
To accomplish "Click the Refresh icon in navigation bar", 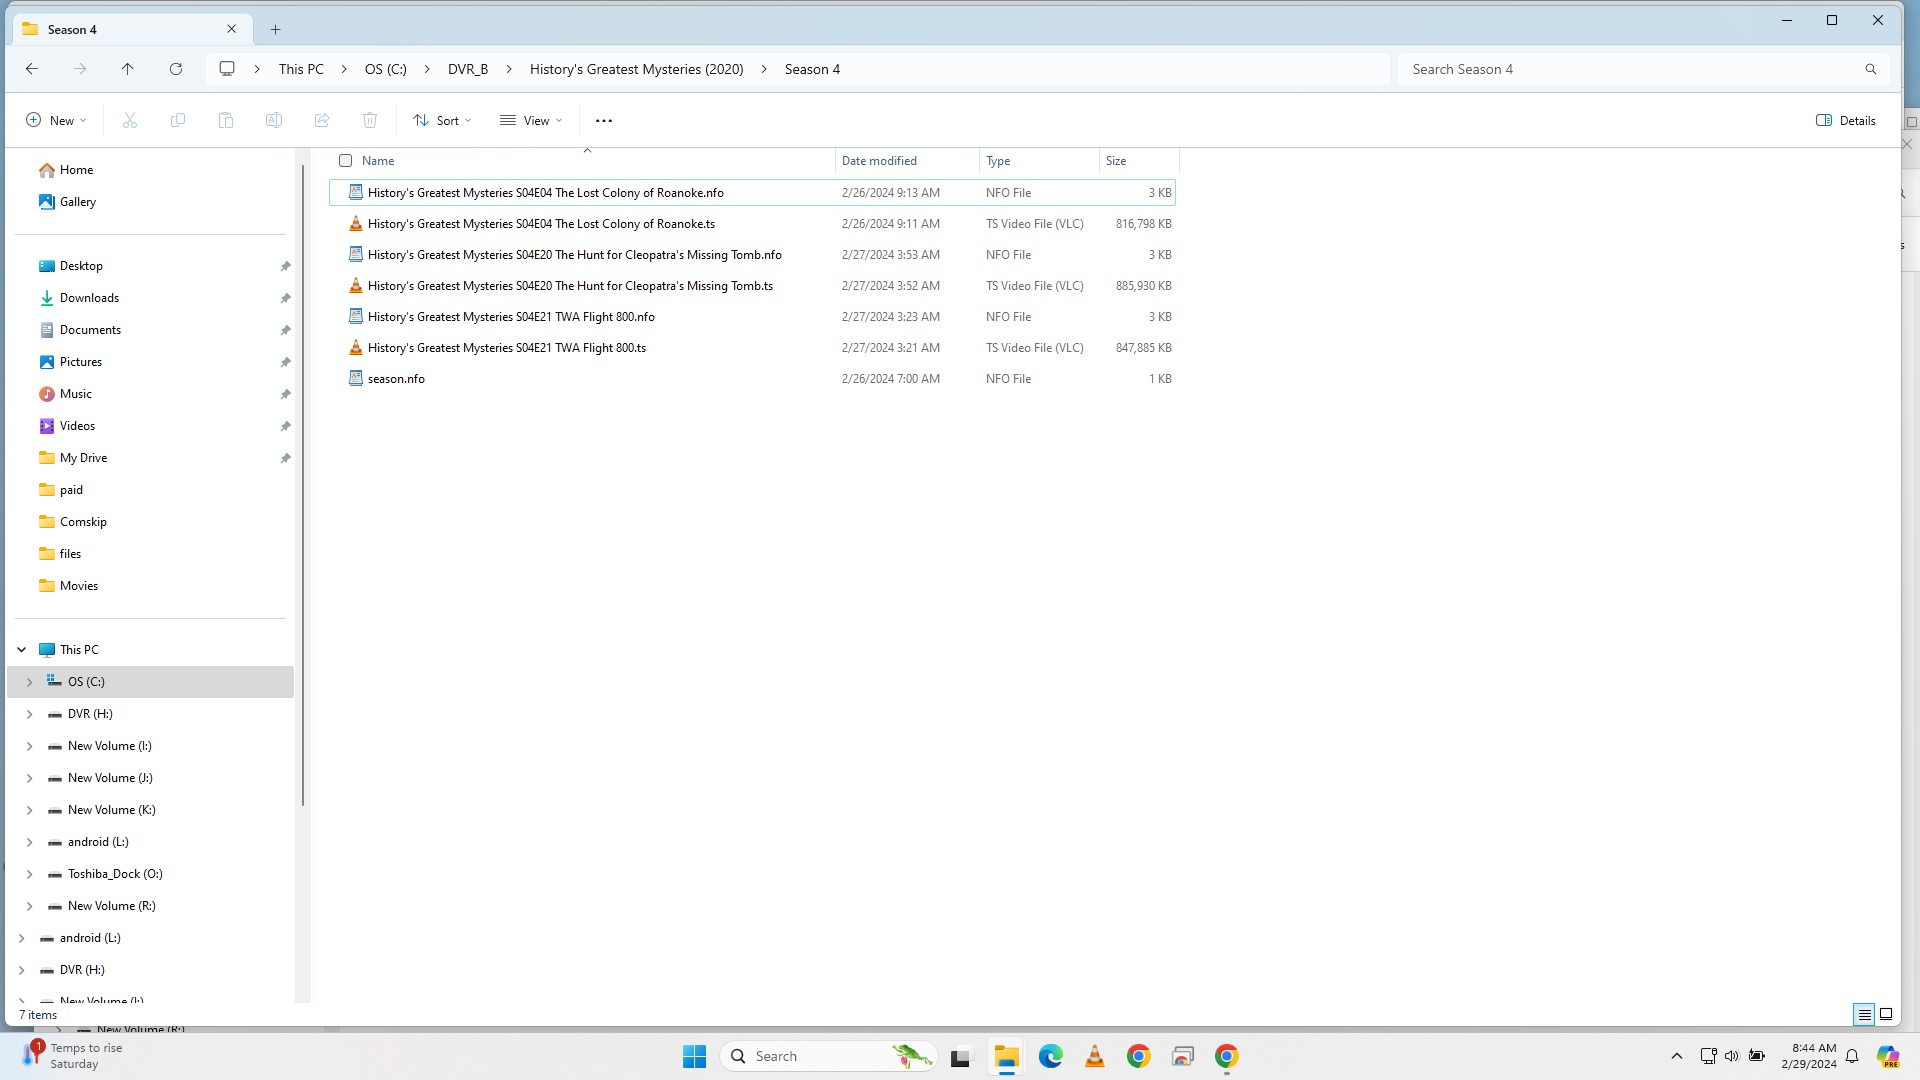I will (x=176, y=69).
